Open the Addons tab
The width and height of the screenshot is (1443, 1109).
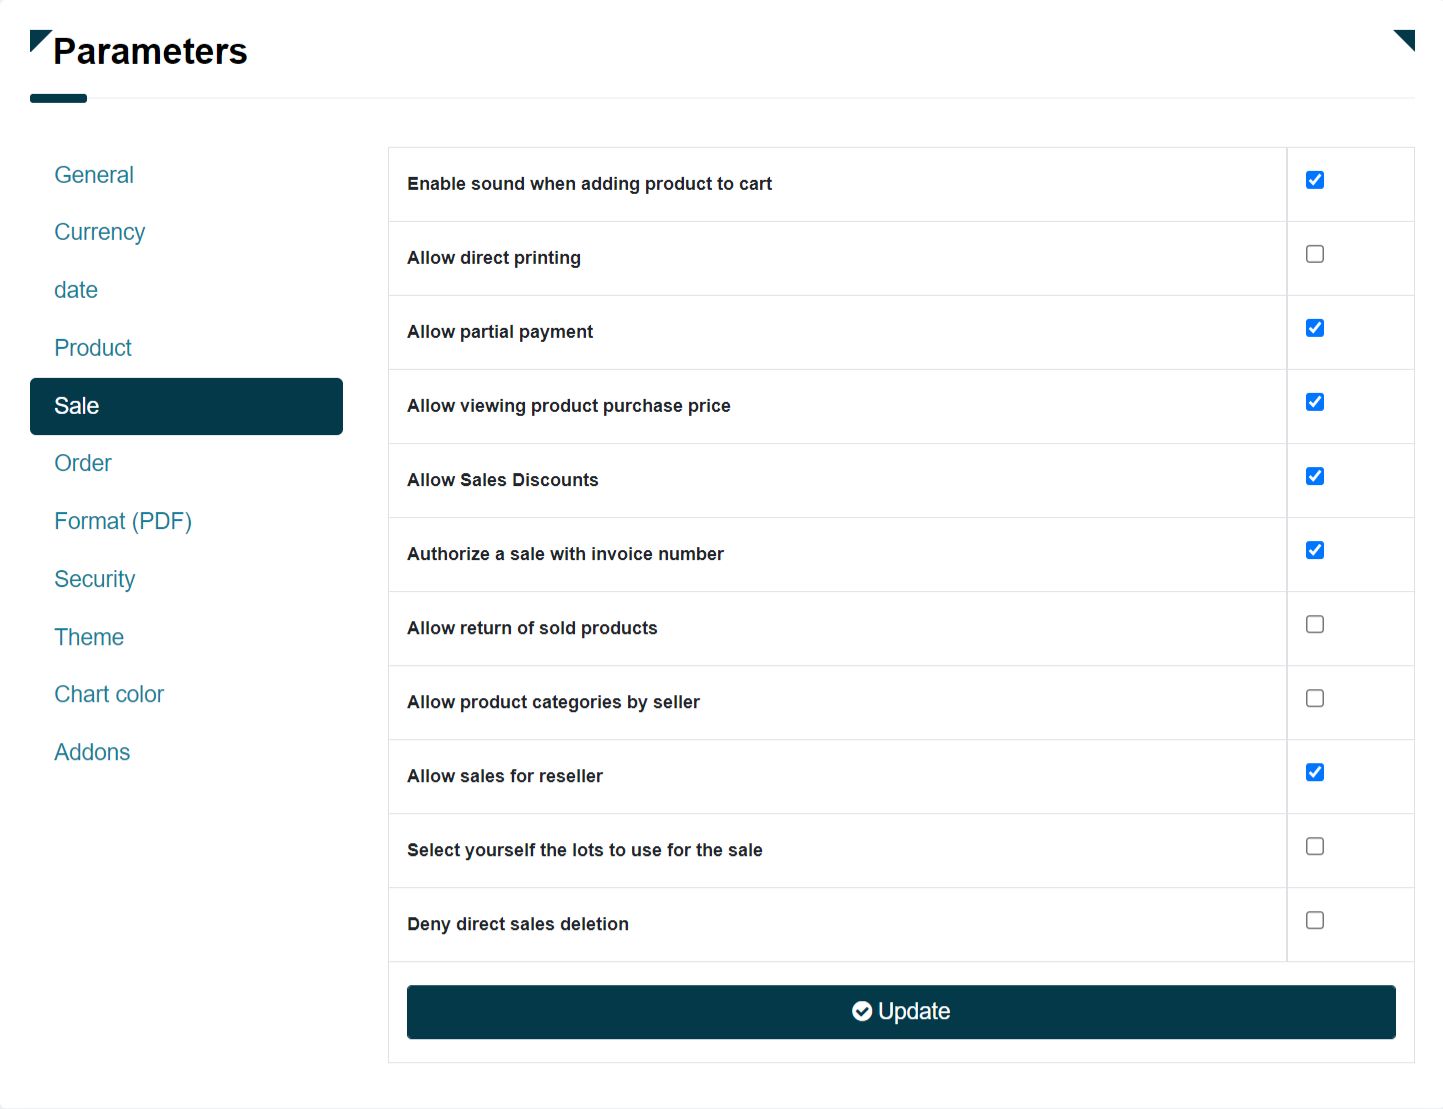[x=92, y=752]
